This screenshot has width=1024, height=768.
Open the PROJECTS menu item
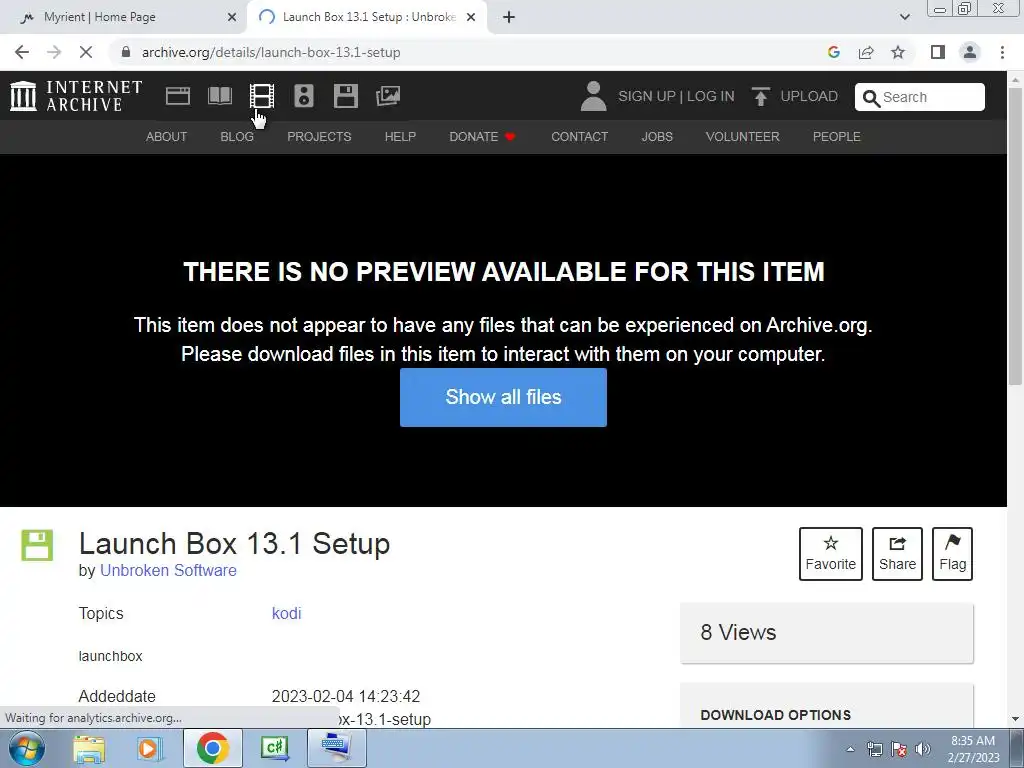[319, 136]
